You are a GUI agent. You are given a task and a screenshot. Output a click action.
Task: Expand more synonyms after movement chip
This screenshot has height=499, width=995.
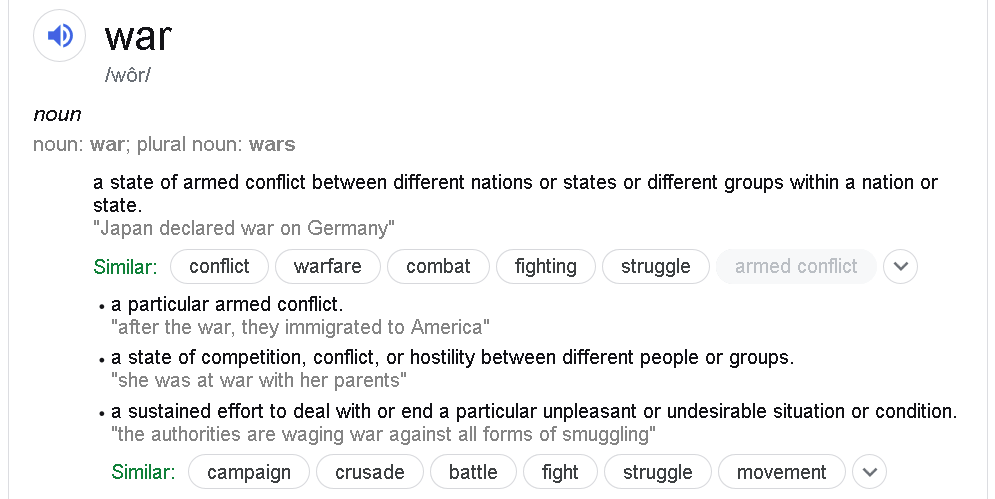point(869,472)
